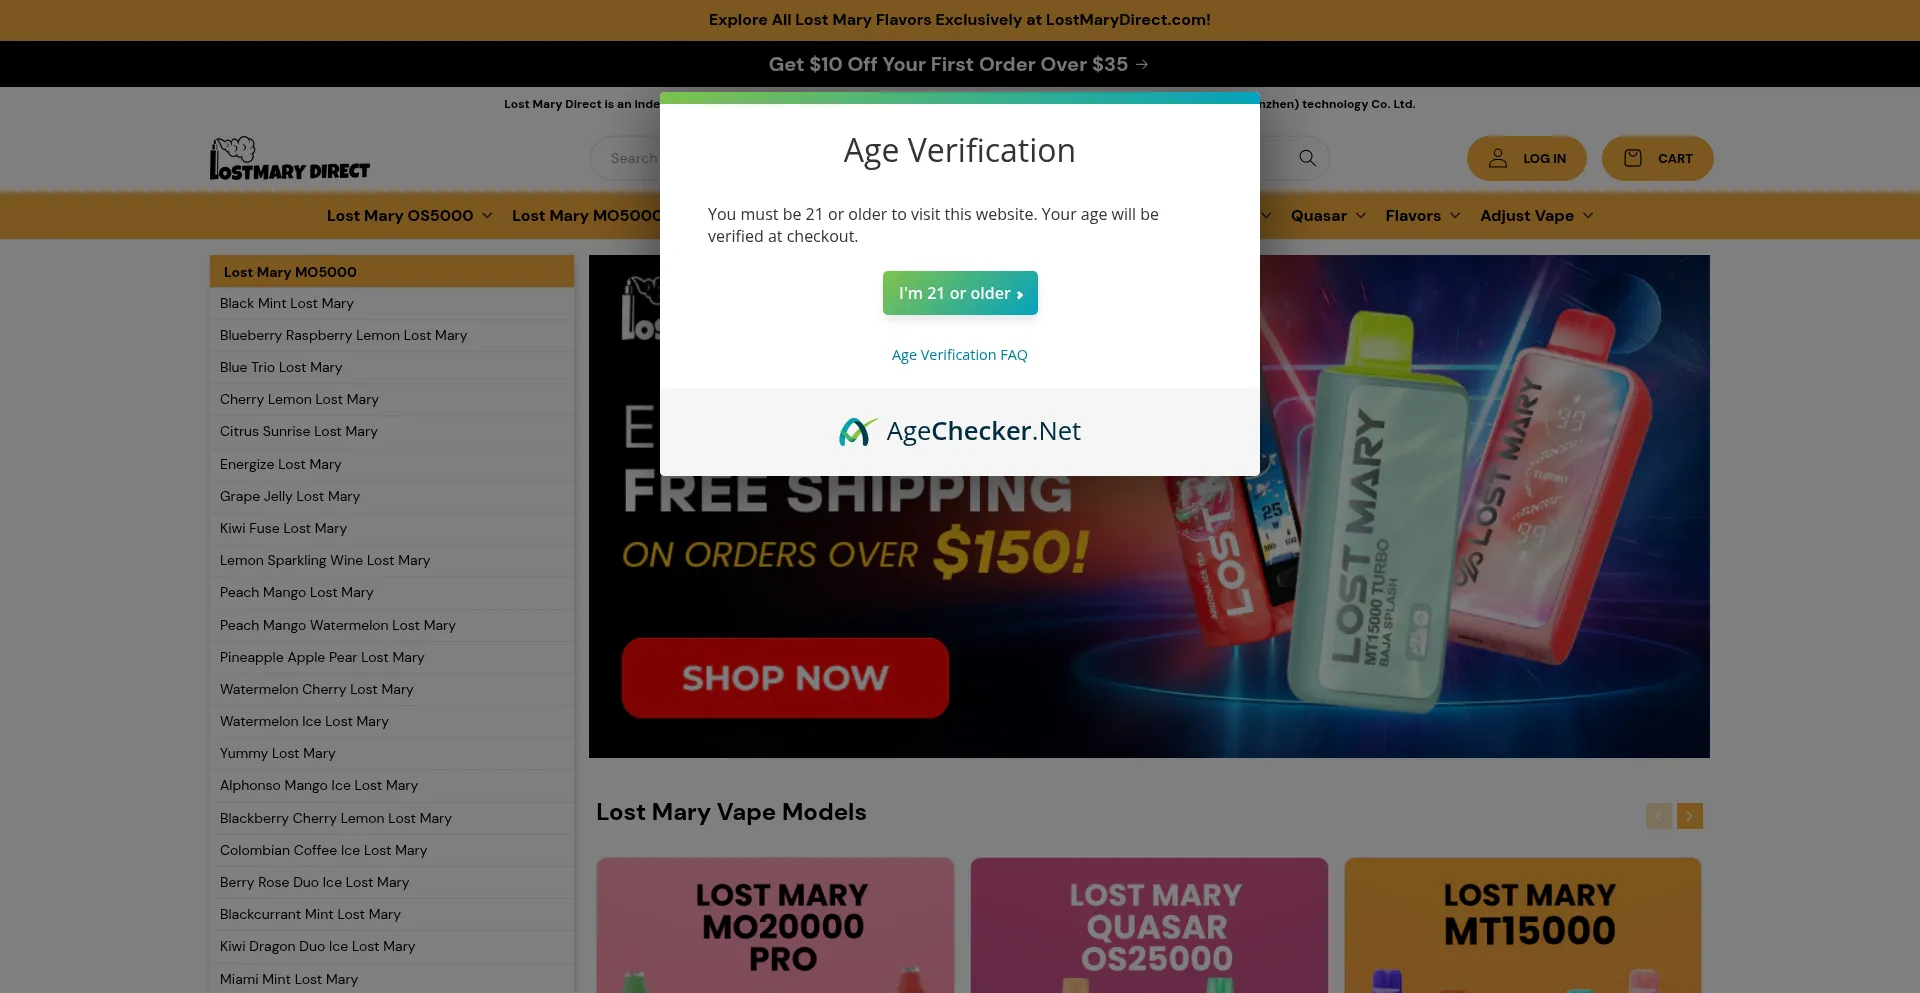This screenshot has width=1920, height=993.
Task: Go to previous vape model slide arrow
Action: coord(1659,816)
